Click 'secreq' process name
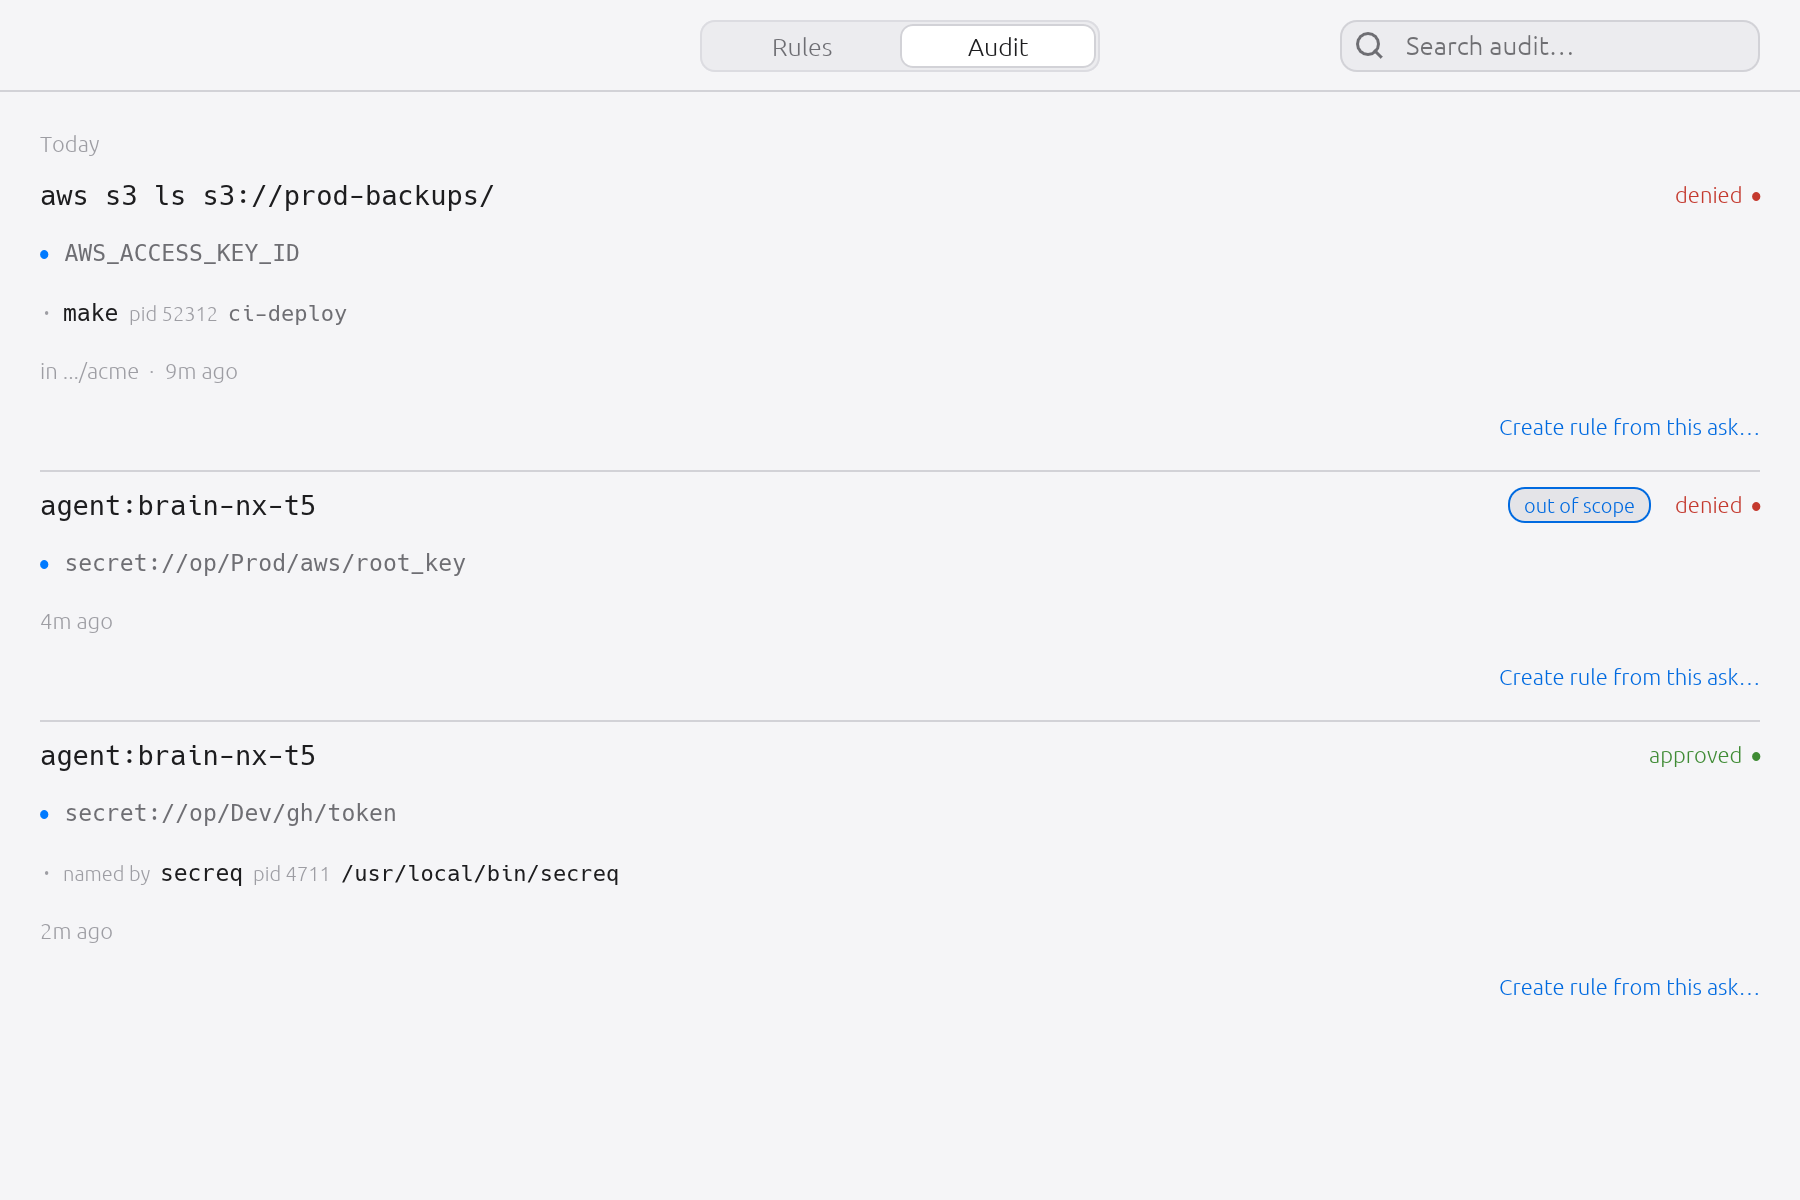Viewport: 1800px width, 1200px height. pyautogui.click(x=201, y=874)
